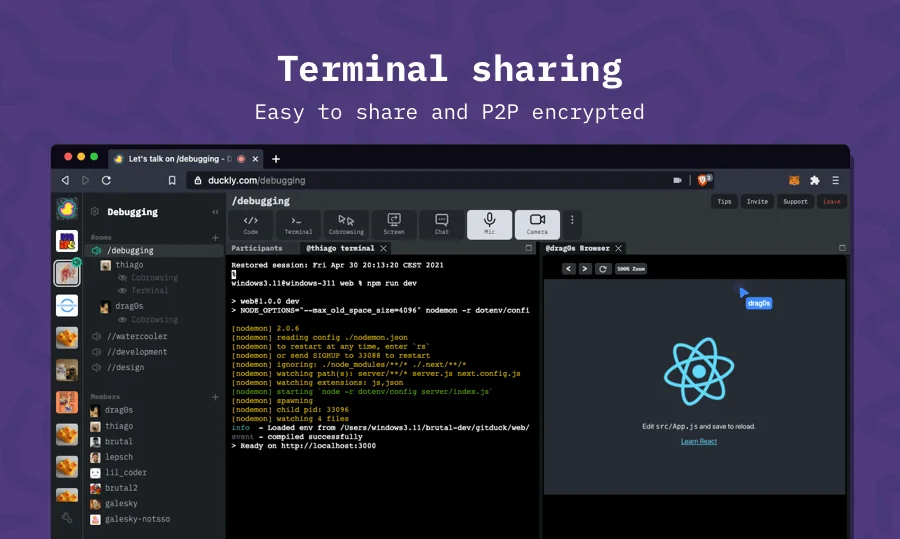Reload the duckly.com page

[106, 180]
